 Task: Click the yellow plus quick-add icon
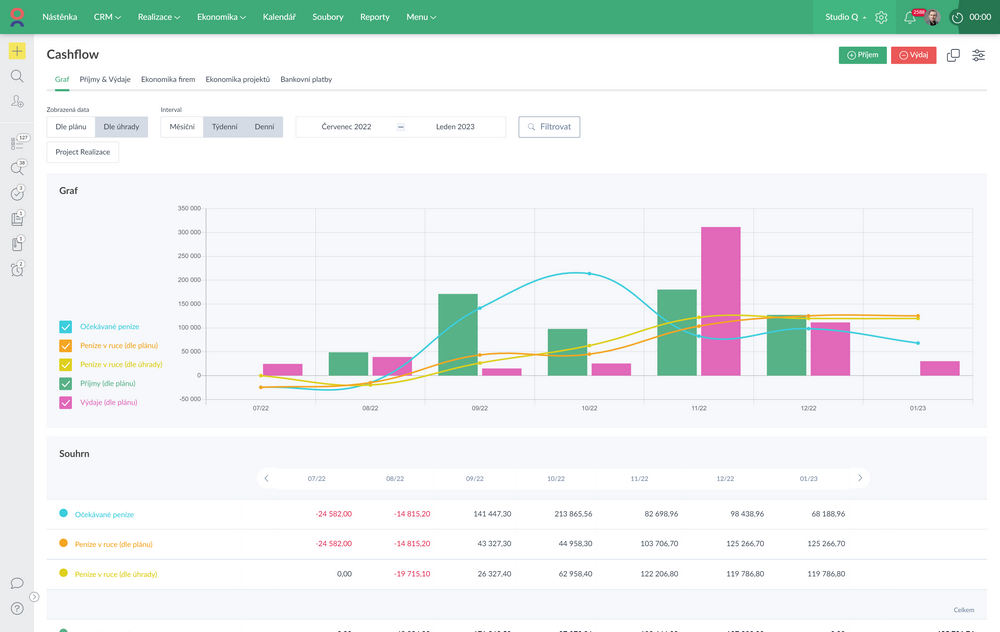pyautogui.click(x=17, y=51)
